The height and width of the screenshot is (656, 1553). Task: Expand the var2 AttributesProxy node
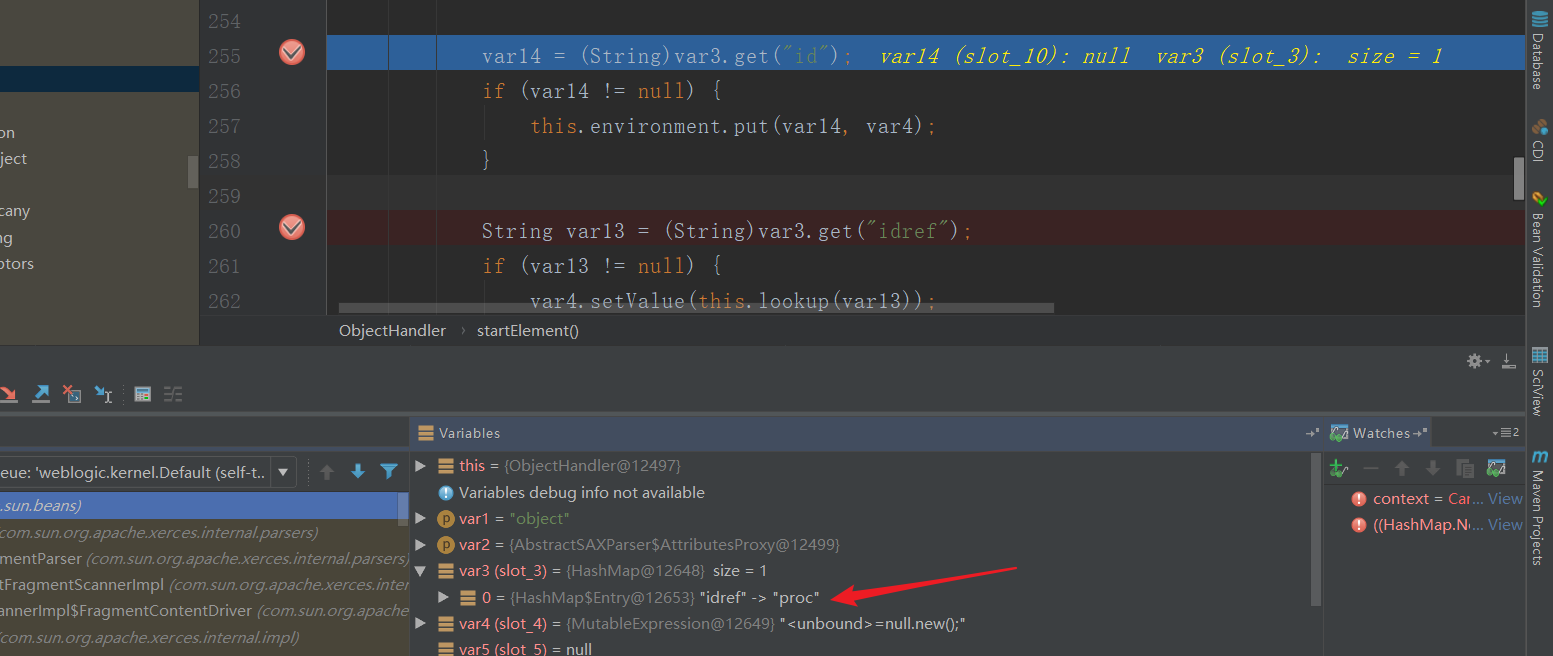(x=421, y=544)
